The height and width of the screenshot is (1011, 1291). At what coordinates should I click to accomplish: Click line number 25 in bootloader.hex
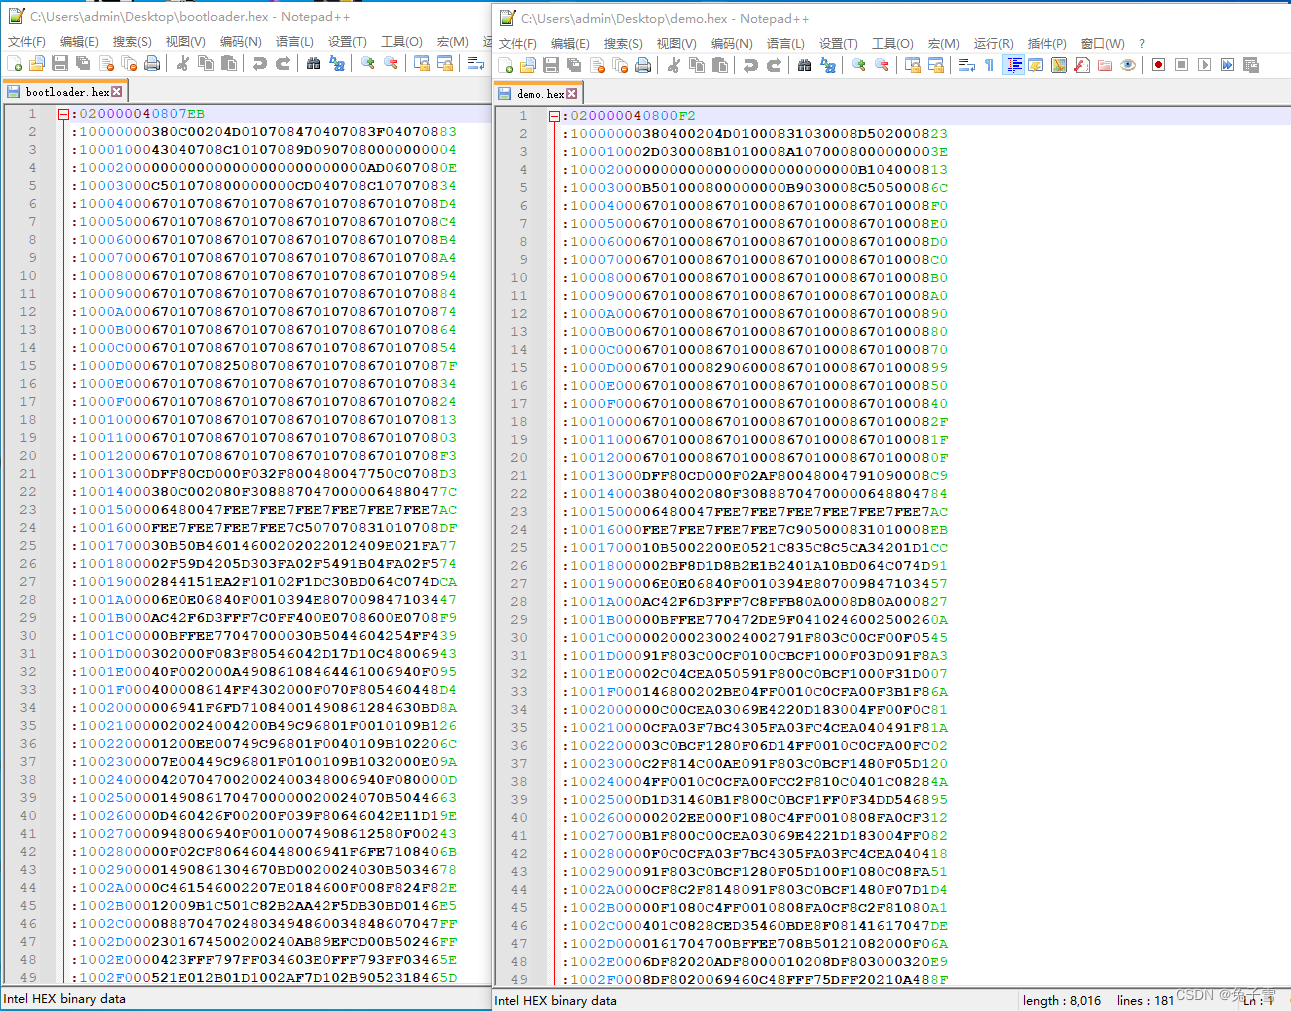28,546
